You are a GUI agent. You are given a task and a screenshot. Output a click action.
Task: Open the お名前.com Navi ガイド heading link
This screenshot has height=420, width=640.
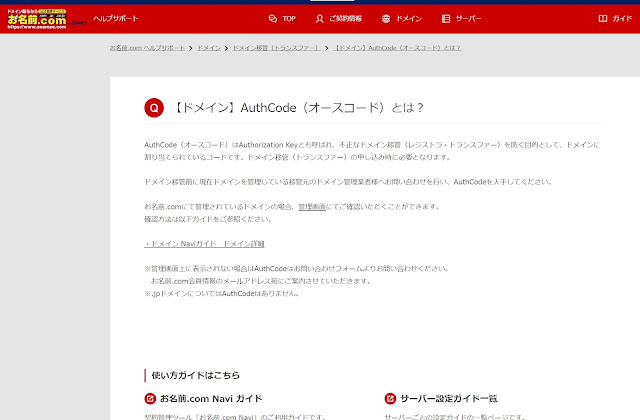tap(211, 398)
